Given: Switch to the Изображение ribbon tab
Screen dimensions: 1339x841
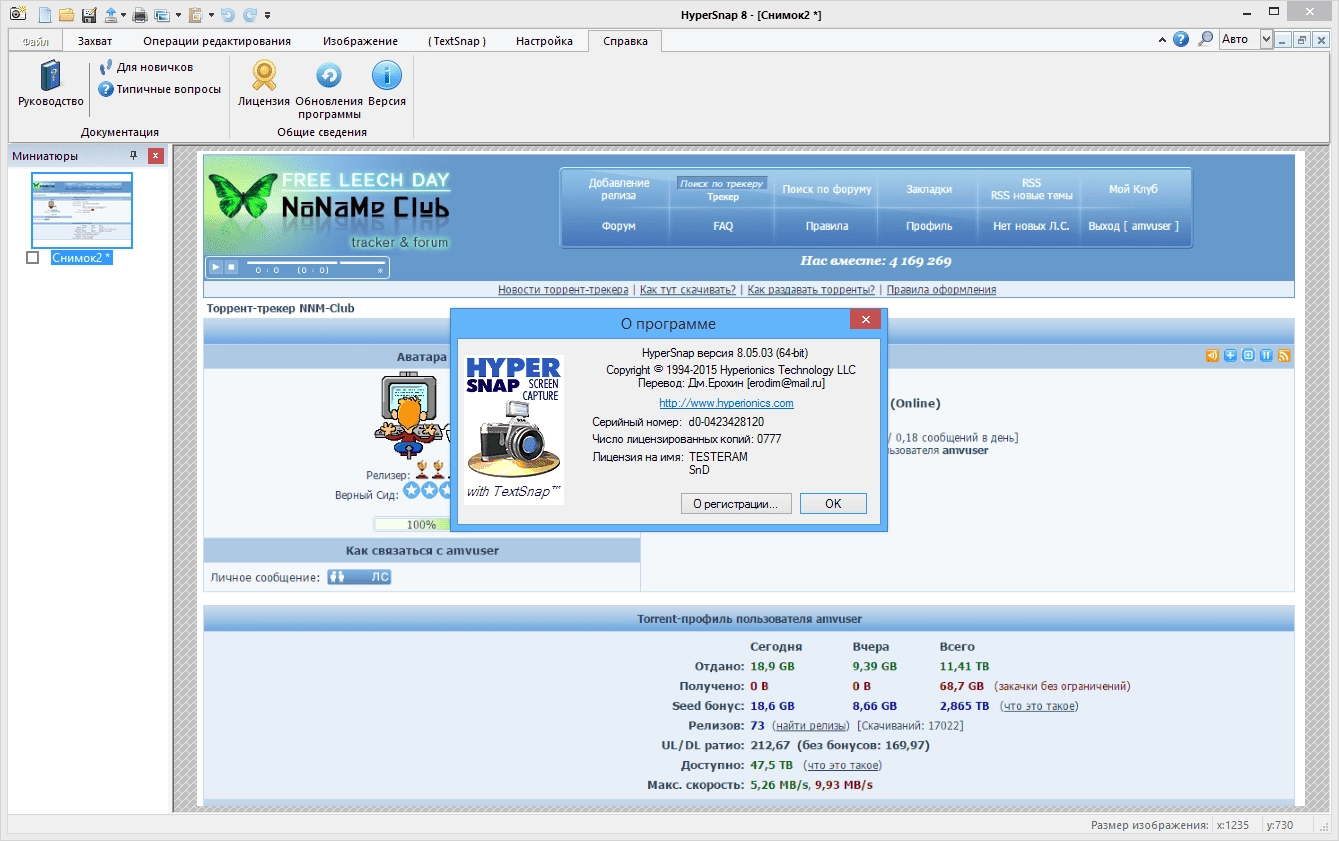Looking at the screenshot, I should [360, 41].
